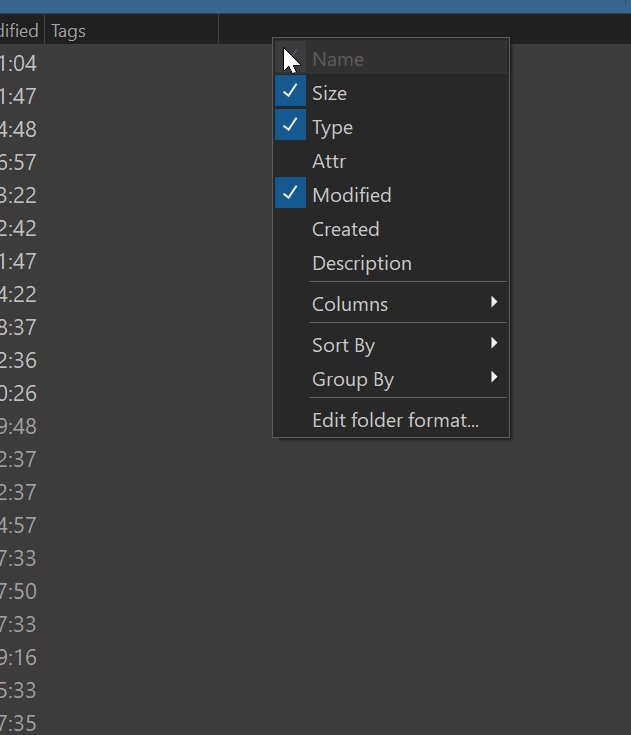631x735 pixels.
Task: Select the file row ending in 1:04
Action: click(18, 64)
